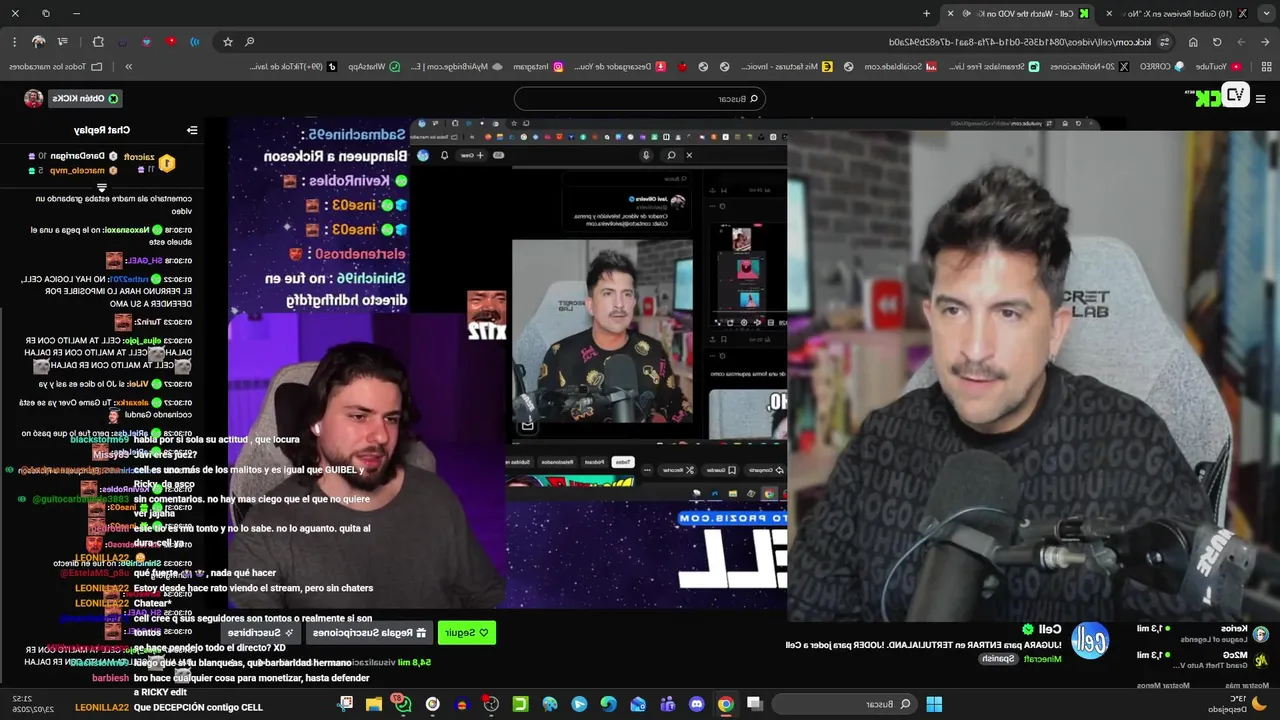Open the Cell channel avatar
Screen dimensions: 1280x720
[x=1090, y=641]
